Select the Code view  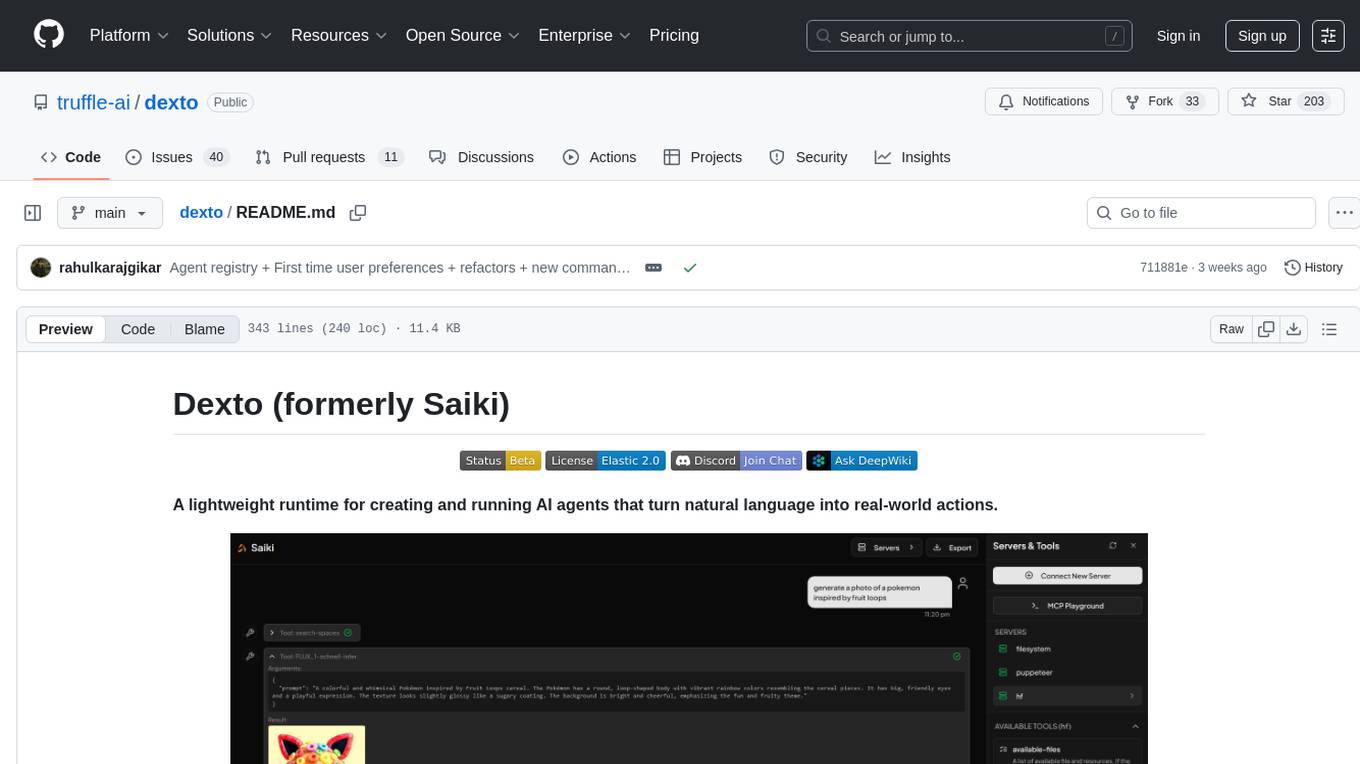[138, 329]
